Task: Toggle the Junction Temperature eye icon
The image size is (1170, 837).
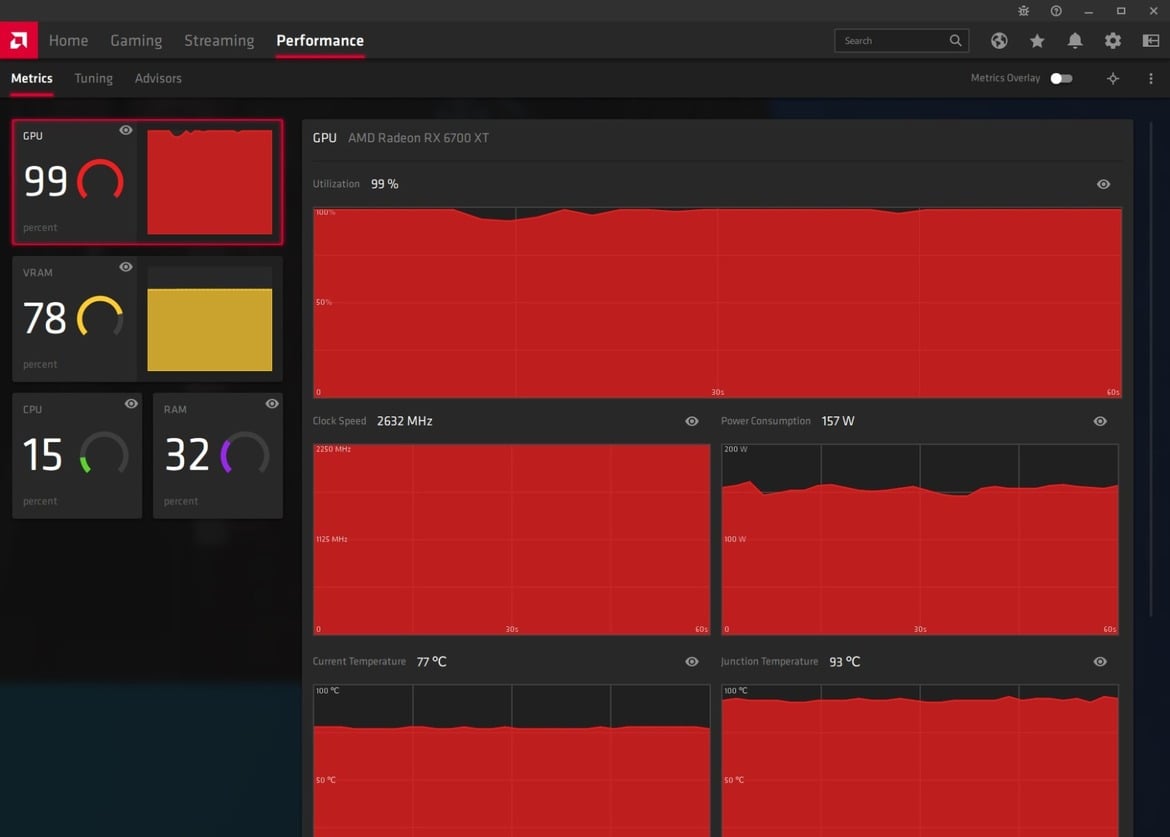Action: point(1100,662)
